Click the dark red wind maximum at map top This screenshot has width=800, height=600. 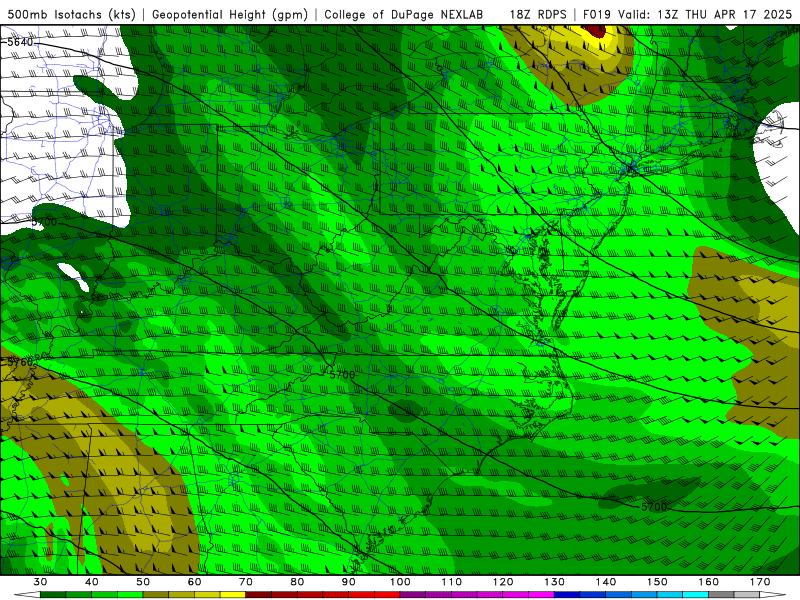[596, 31]
